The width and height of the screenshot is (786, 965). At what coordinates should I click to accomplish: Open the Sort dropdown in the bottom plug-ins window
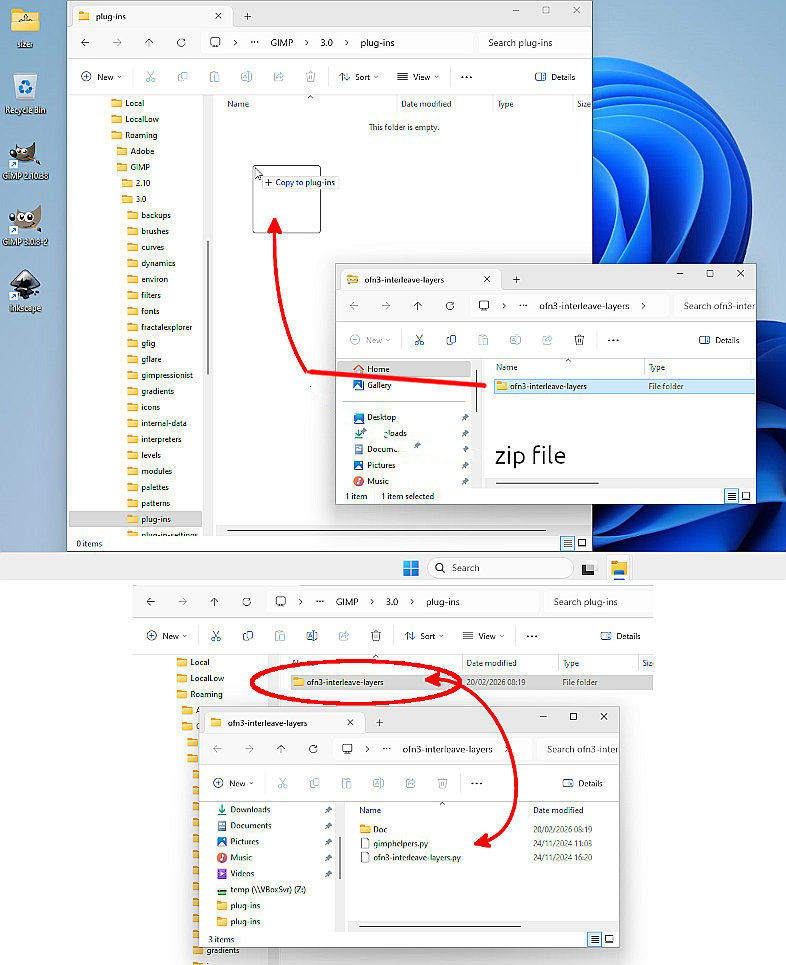click(424, 636)
